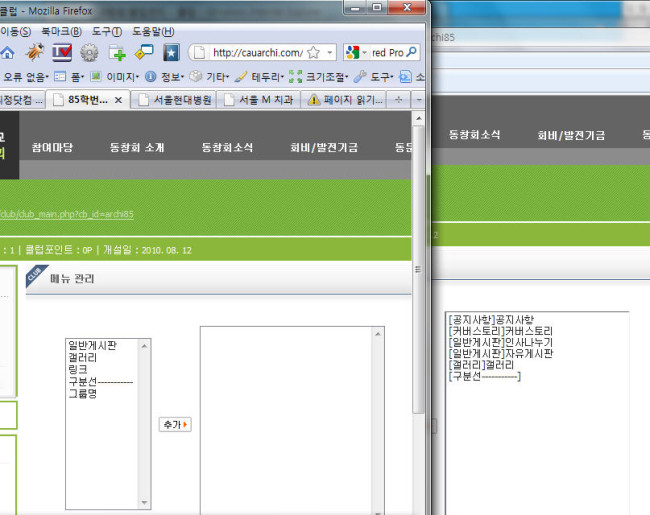The height and width of the screenshot is (515, 650).
Task: Select 일반게시판 in the menu type list
Action: coord(92,345)
